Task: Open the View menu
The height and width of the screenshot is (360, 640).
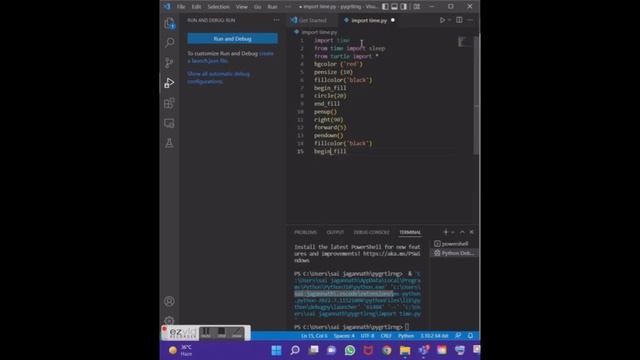Action: 241,7
